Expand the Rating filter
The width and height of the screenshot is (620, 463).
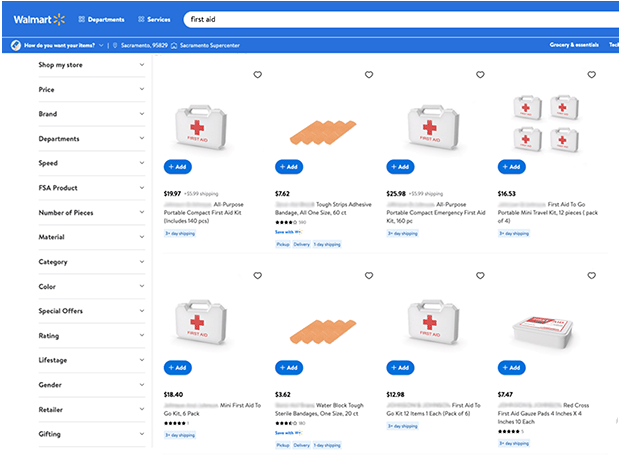click(x=91, y=336)
